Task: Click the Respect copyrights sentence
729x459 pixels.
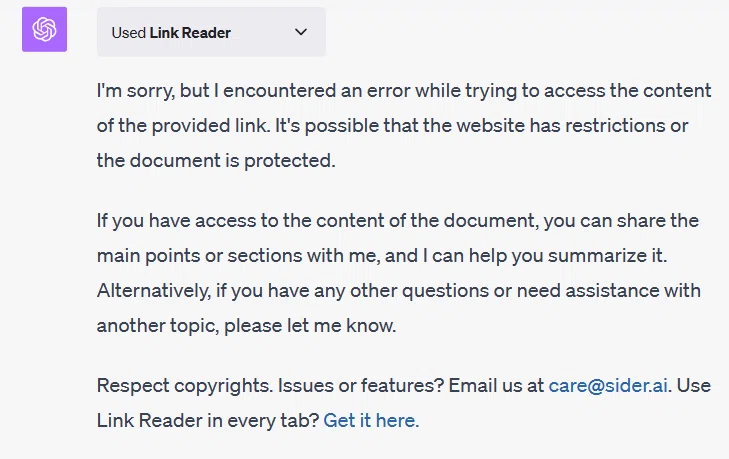Action: (185, 386)
